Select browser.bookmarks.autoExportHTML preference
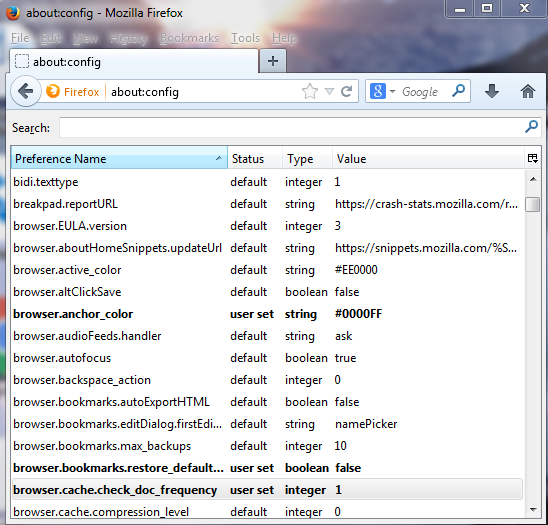548x525 pixels. point(267,402)
